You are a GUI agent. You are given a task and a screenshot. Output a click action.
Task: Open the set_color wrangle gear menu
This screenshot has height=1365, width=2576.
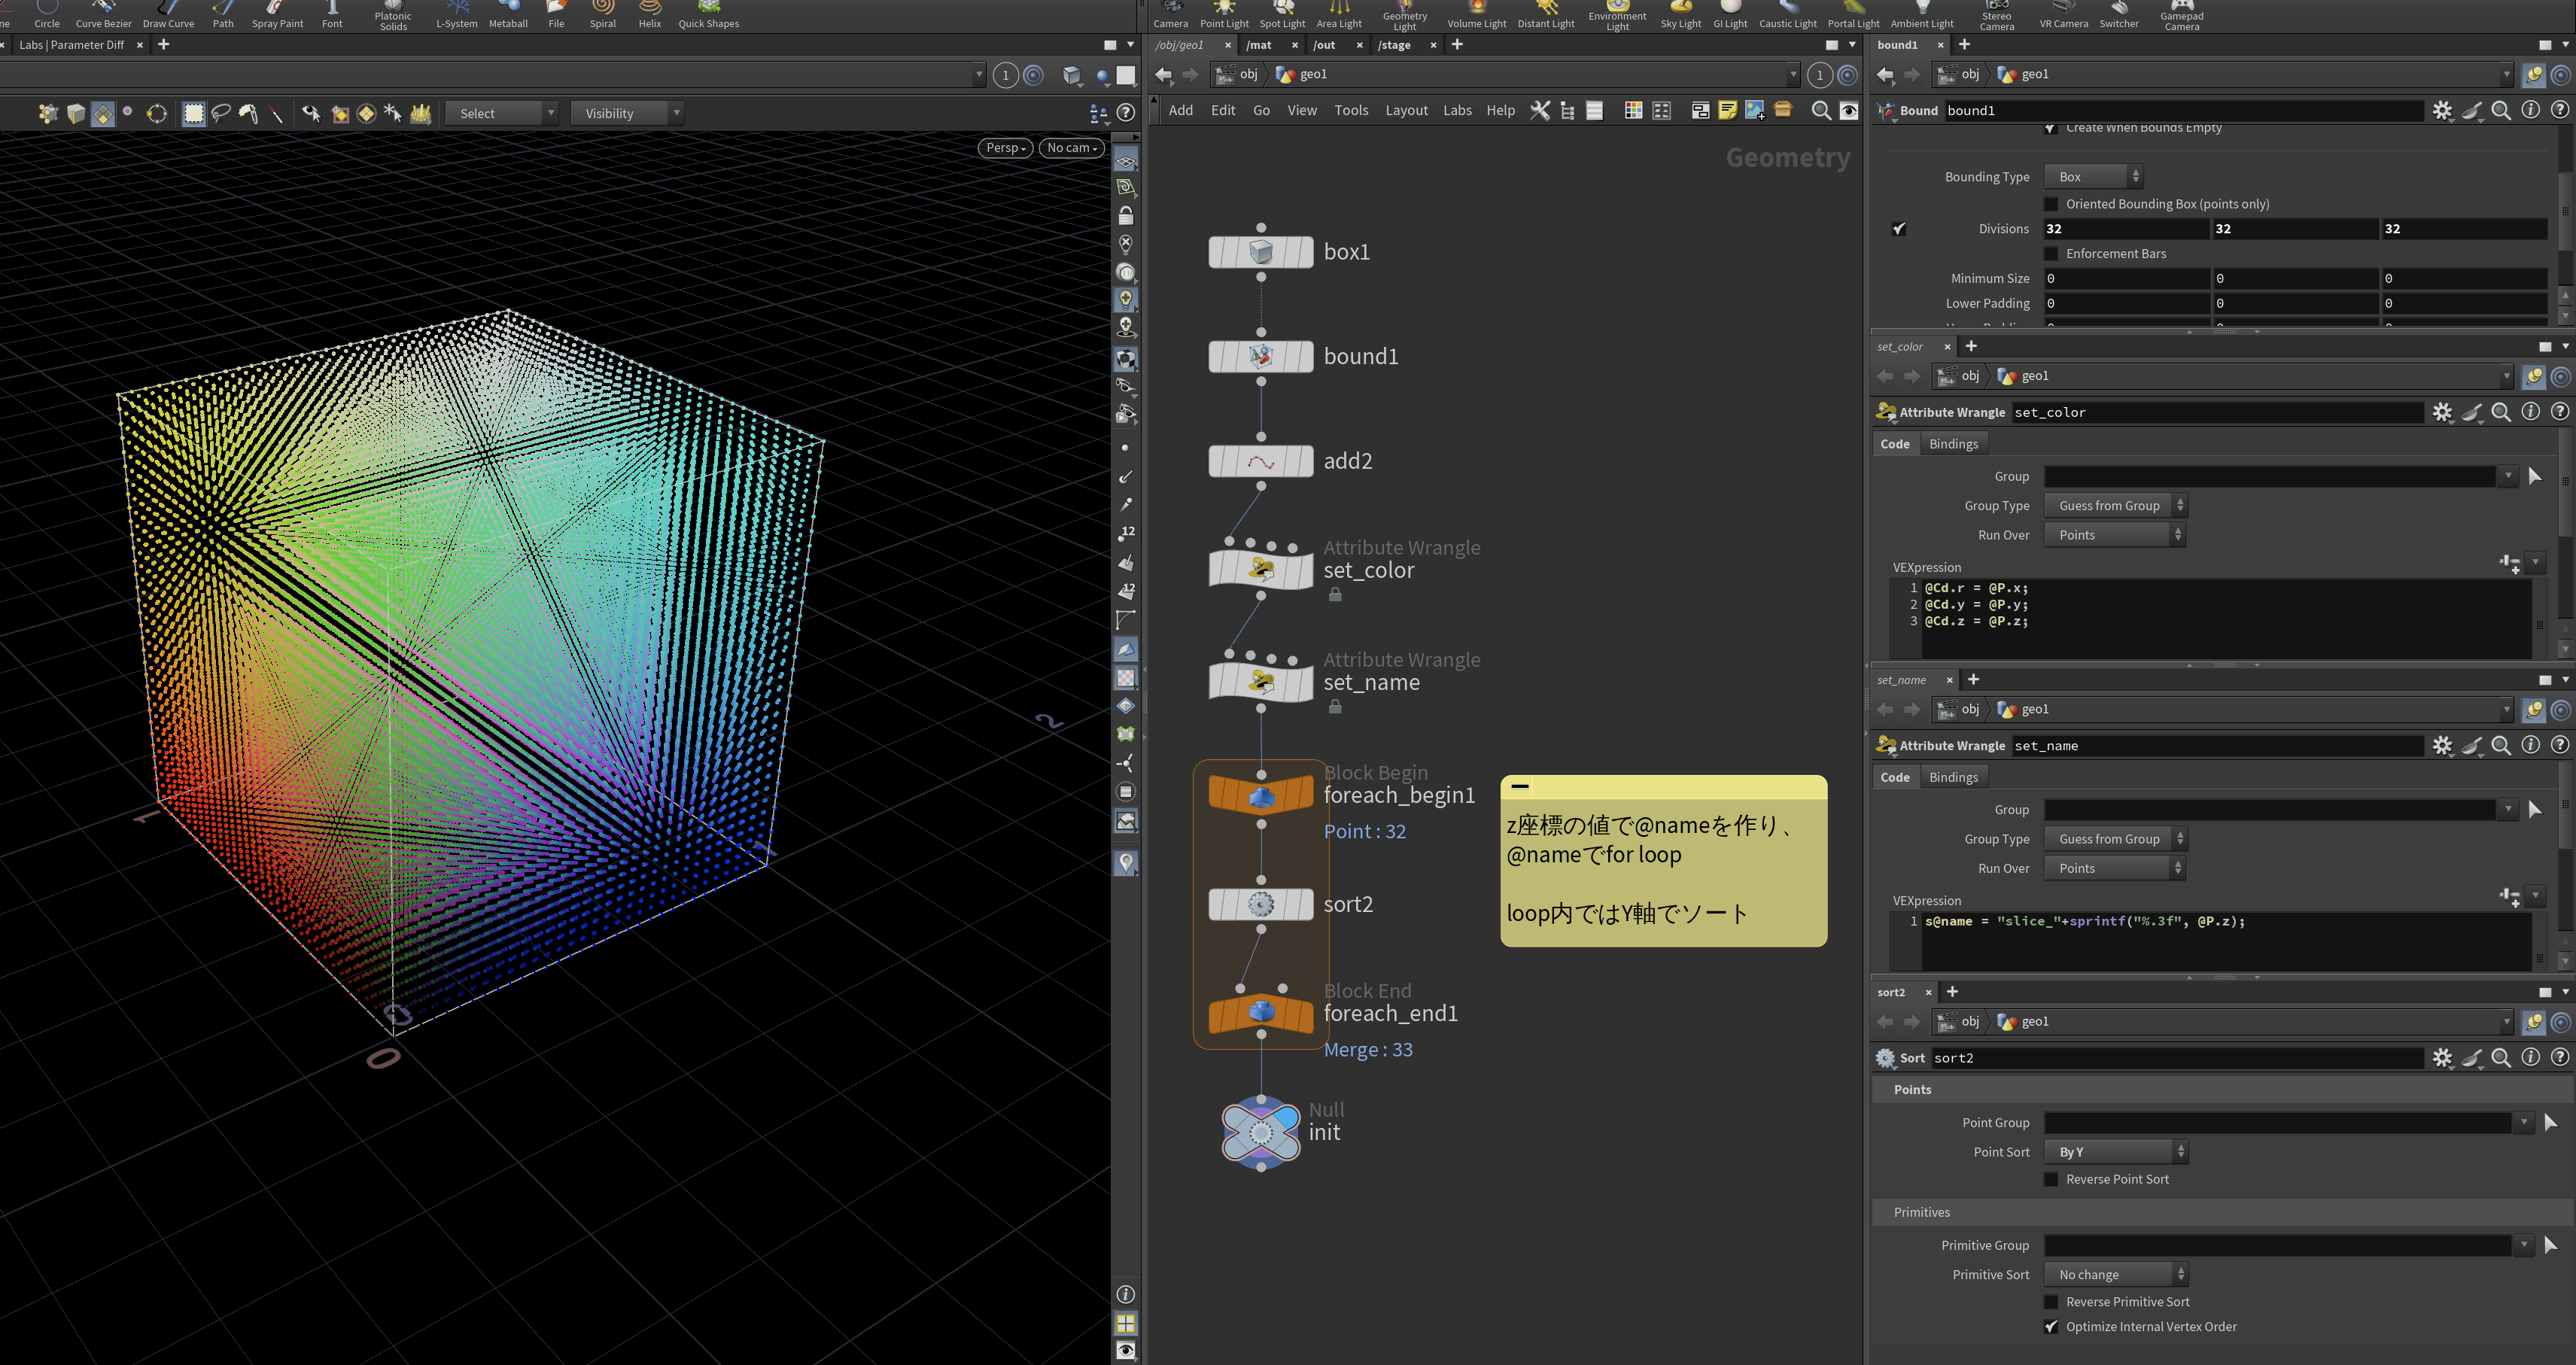2442,412
